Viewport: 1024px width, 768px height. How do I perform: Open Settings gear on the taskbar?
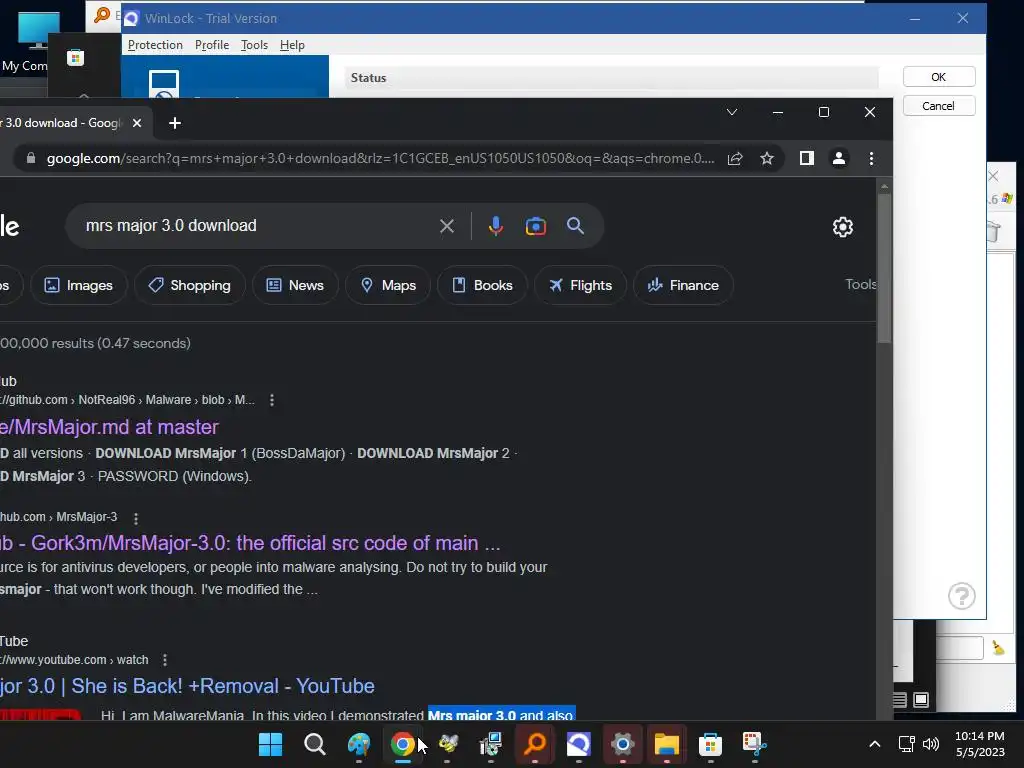[x=622, y=744]
